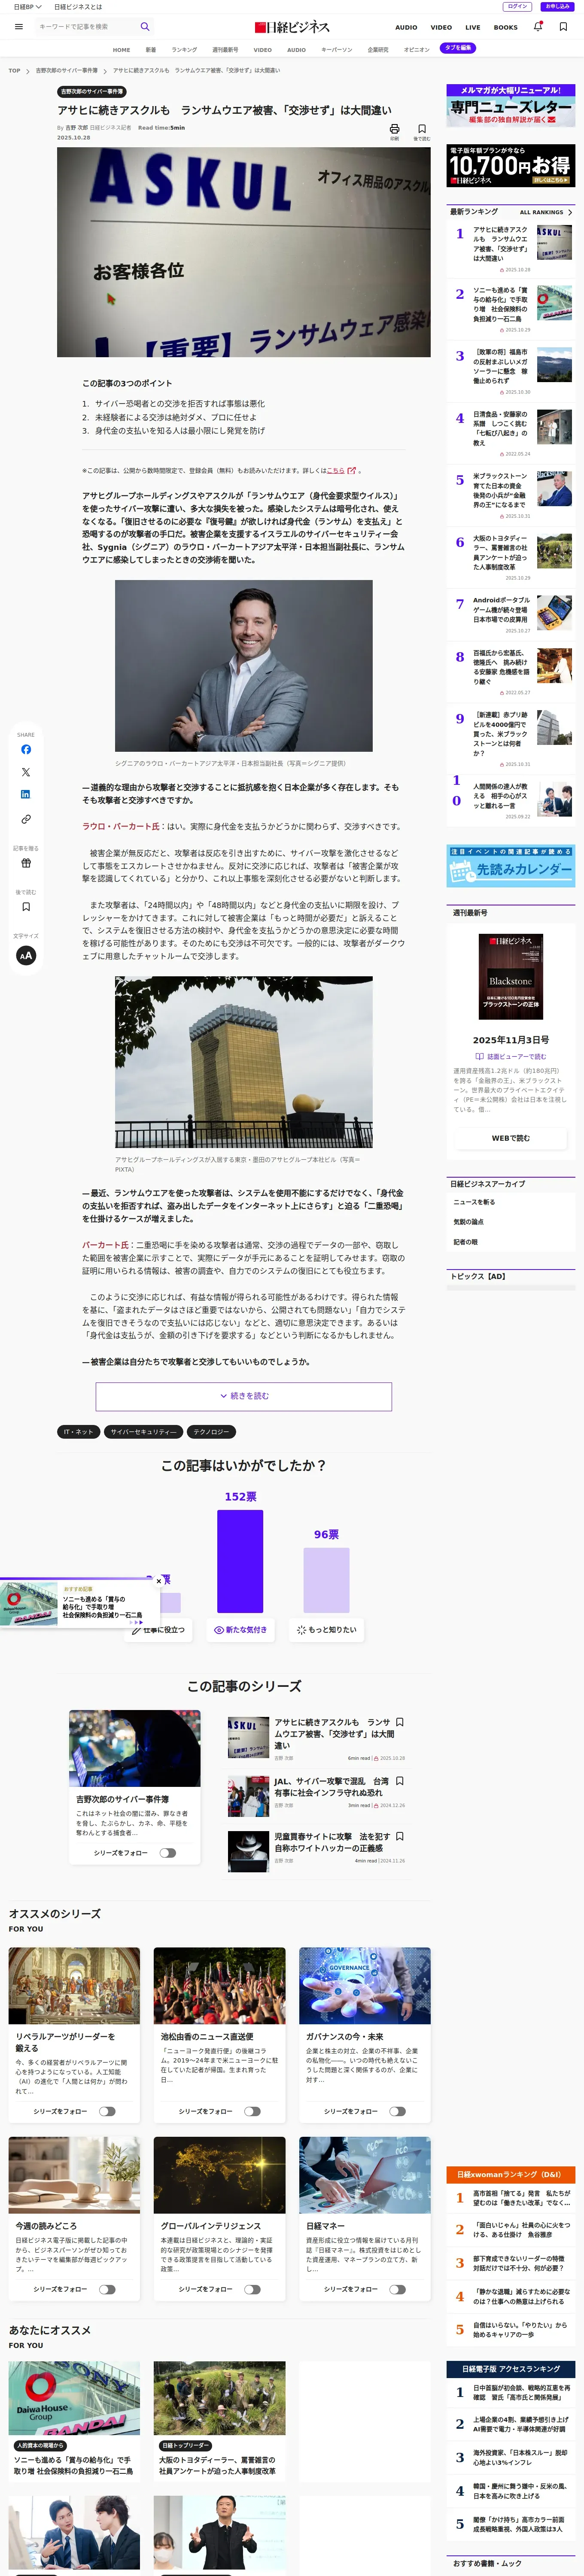Open BOOKS in the top header

(x=506, y=28)
